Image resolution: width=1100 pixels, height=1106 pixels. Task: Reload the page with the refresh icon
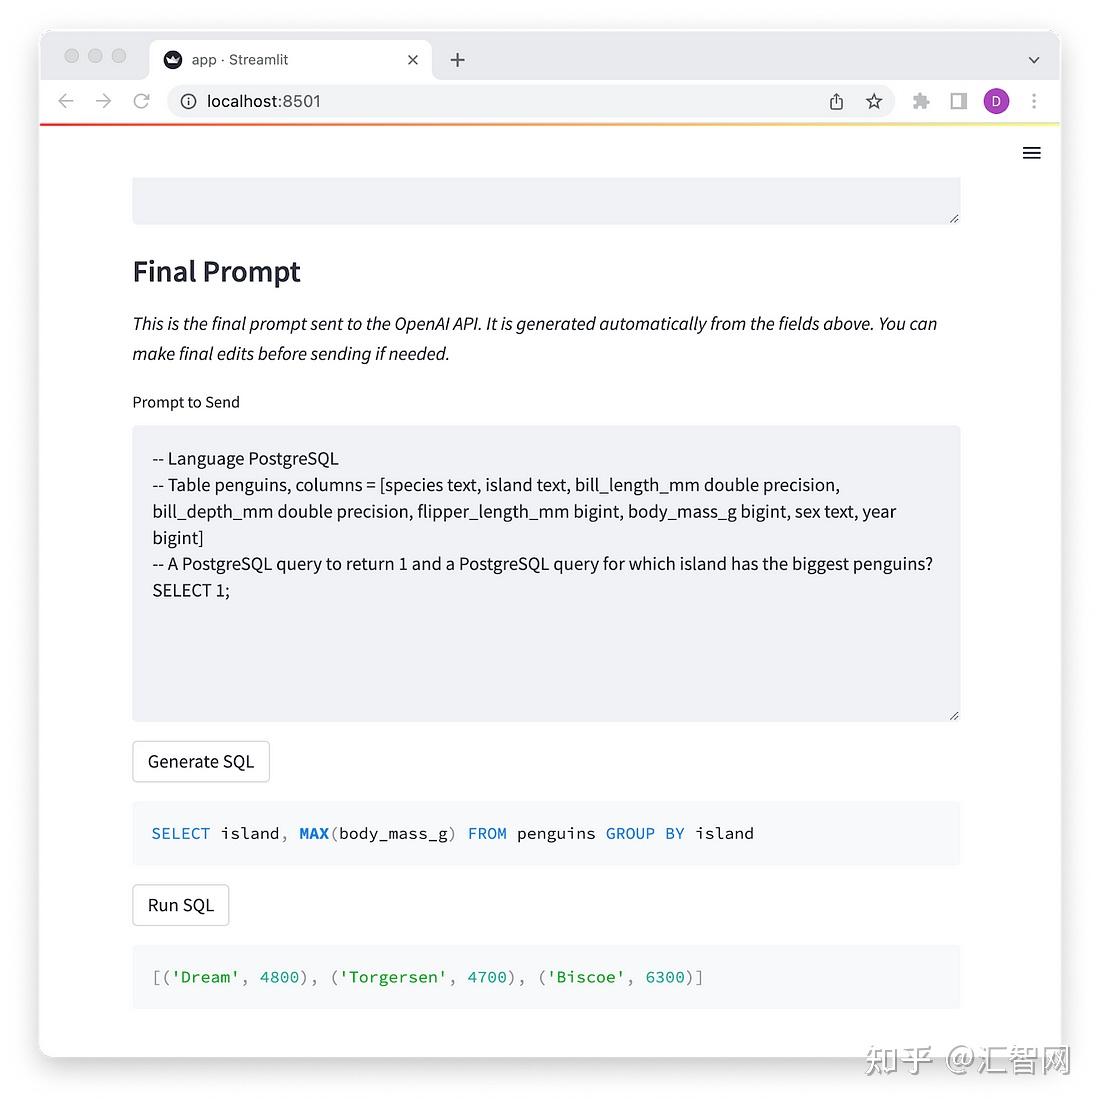click(142, 102)
